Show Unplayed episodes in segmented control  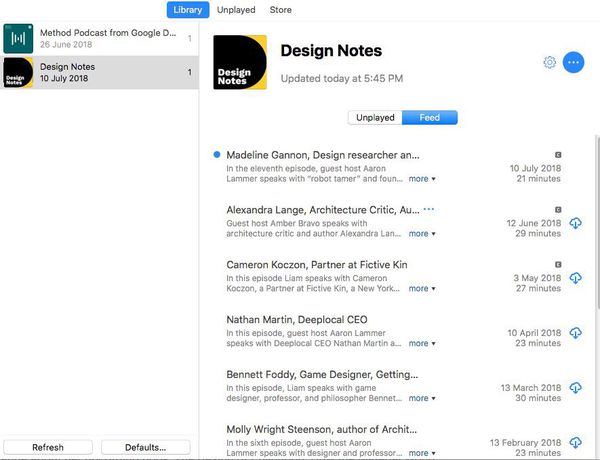coord(375,117)
